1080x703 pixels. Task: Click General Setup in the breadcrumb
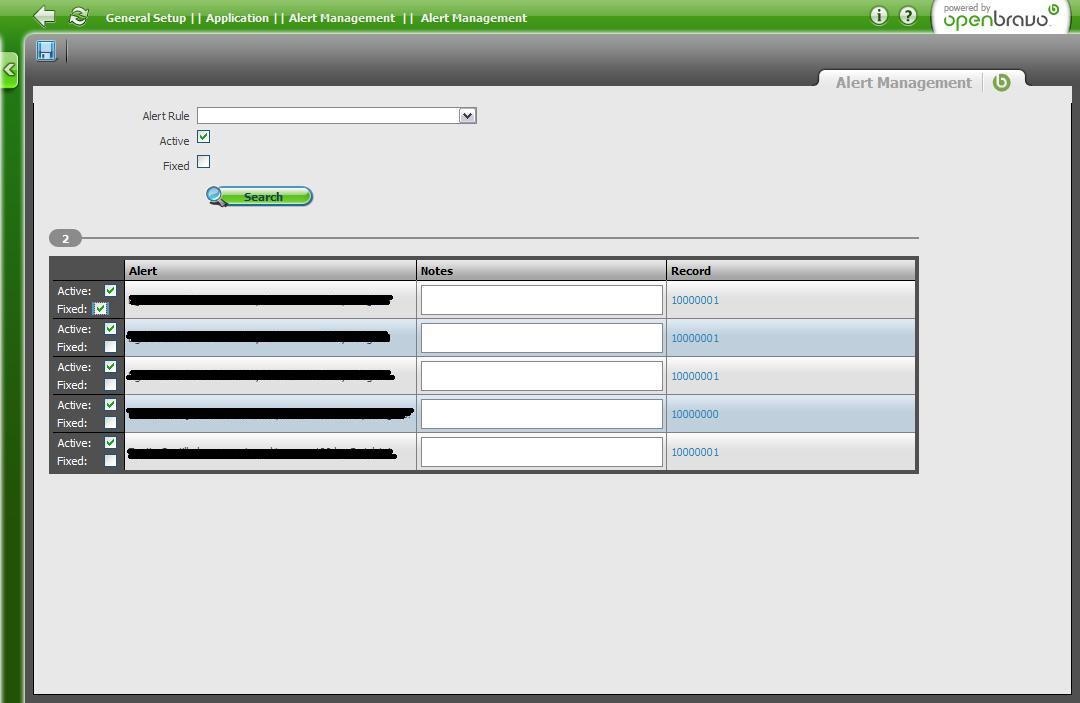pos(145,18)
